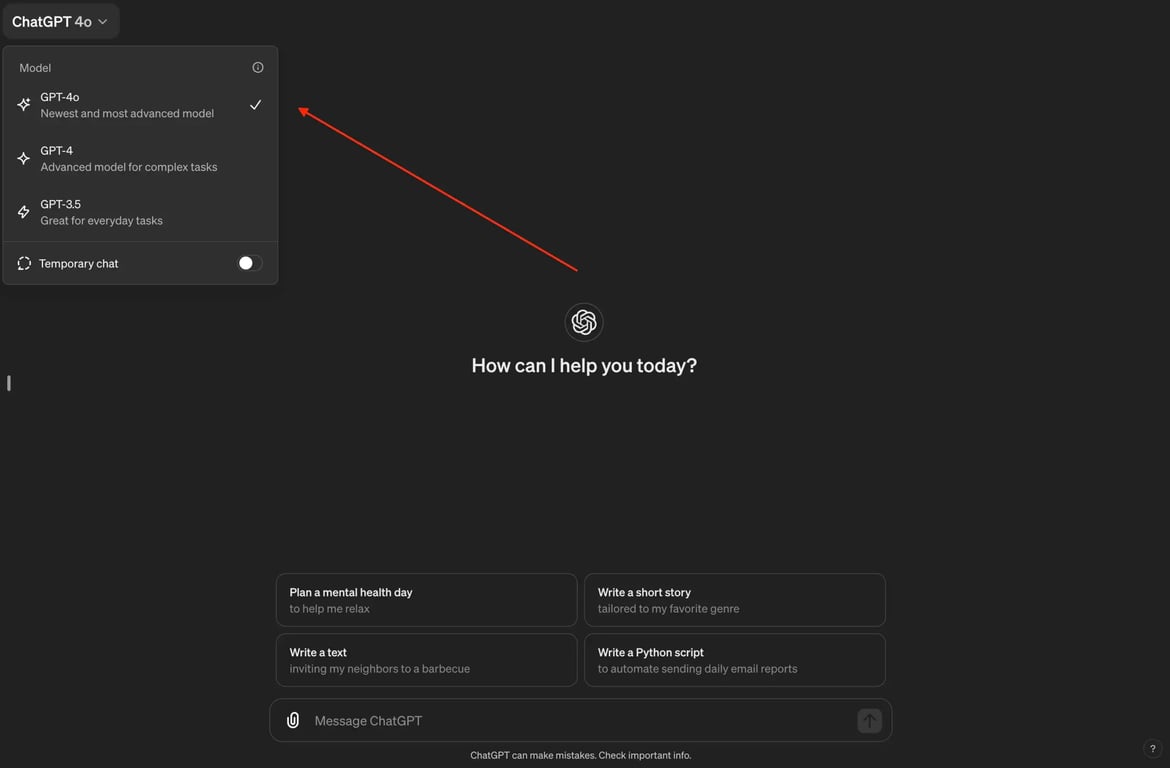Click the checkmark next to GPT-4o
This screenshot has height=768, width=1170.
pyautogui.click(x=256, y=105)
